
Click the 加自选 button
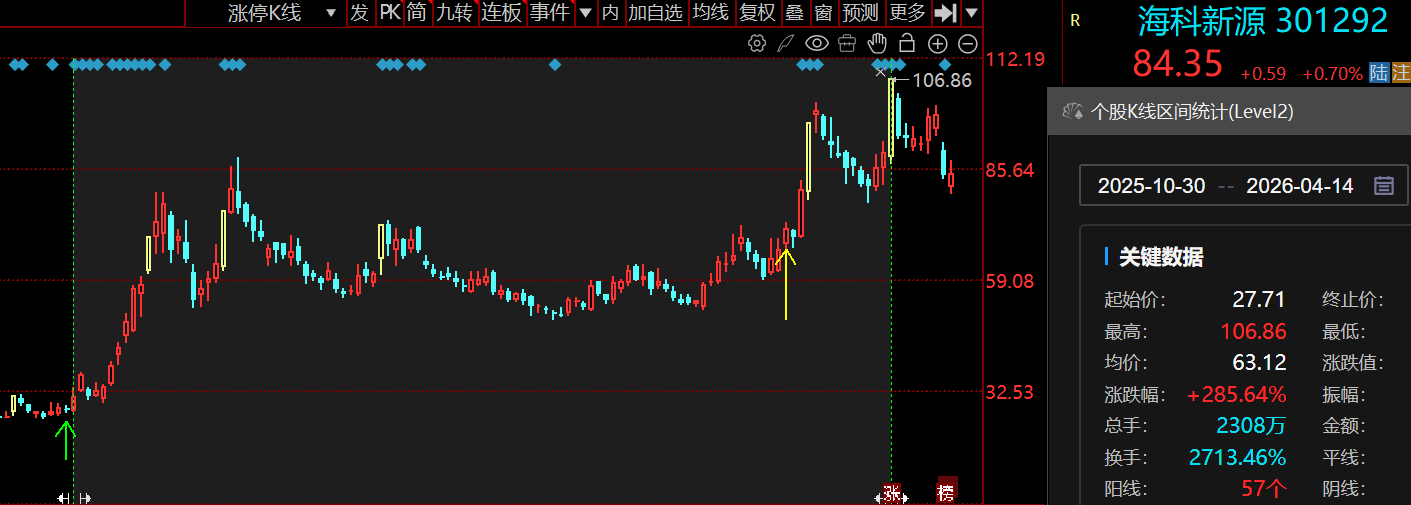point(655,13)
